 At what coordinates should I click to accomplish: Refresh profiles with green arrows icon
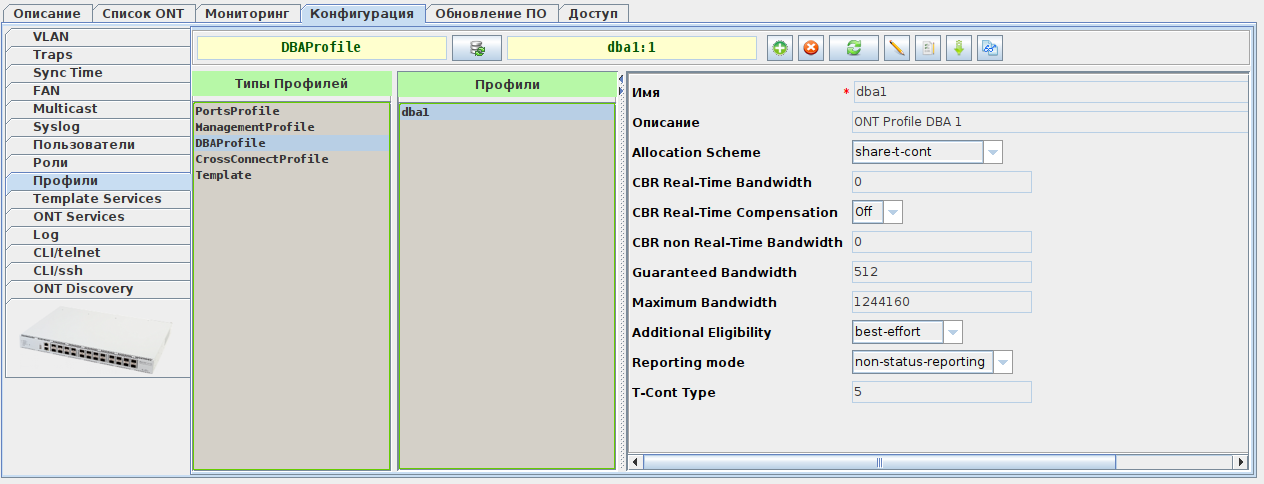854,48
